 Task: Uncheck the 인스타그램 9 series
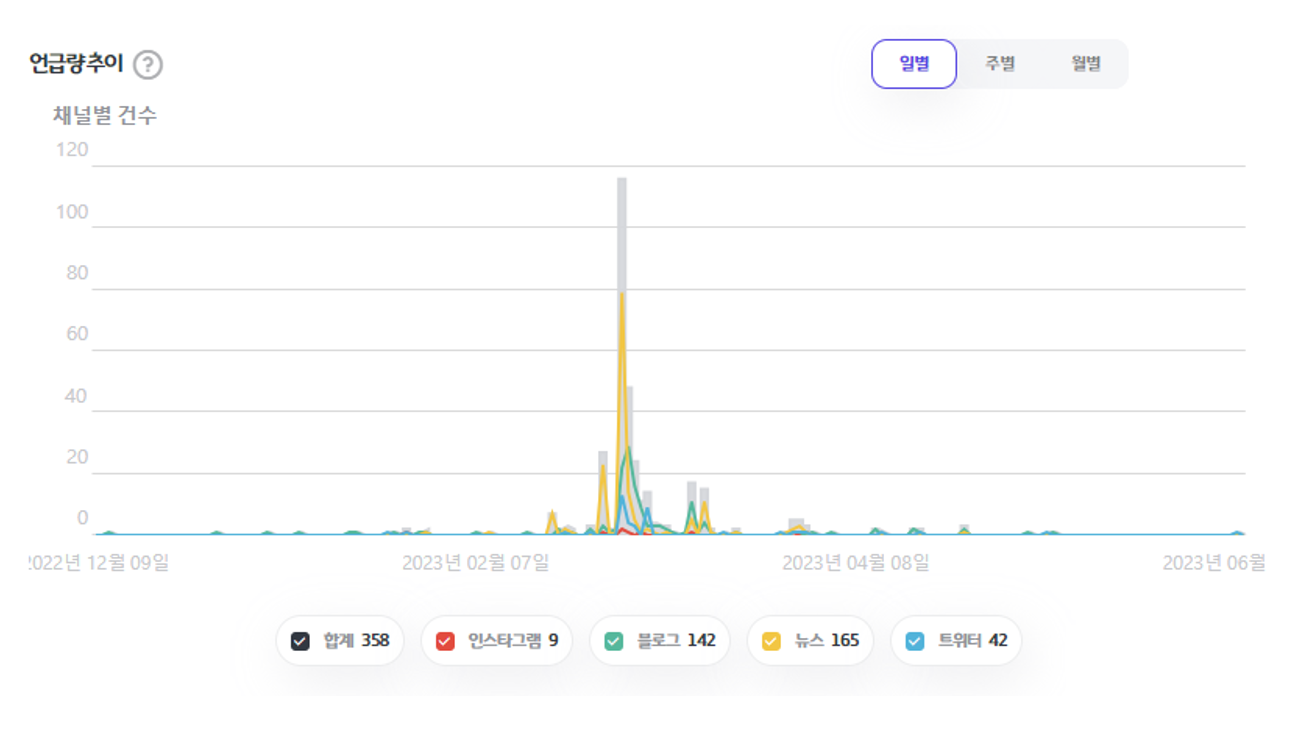(x=445, y=641)
